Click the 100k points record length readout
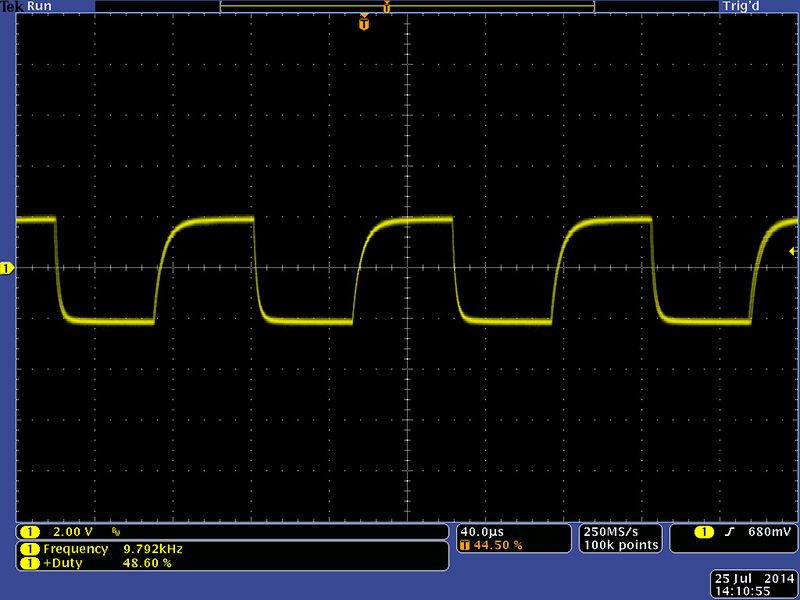800x600 pixels. pyautogui.click(x=621, y=545)
